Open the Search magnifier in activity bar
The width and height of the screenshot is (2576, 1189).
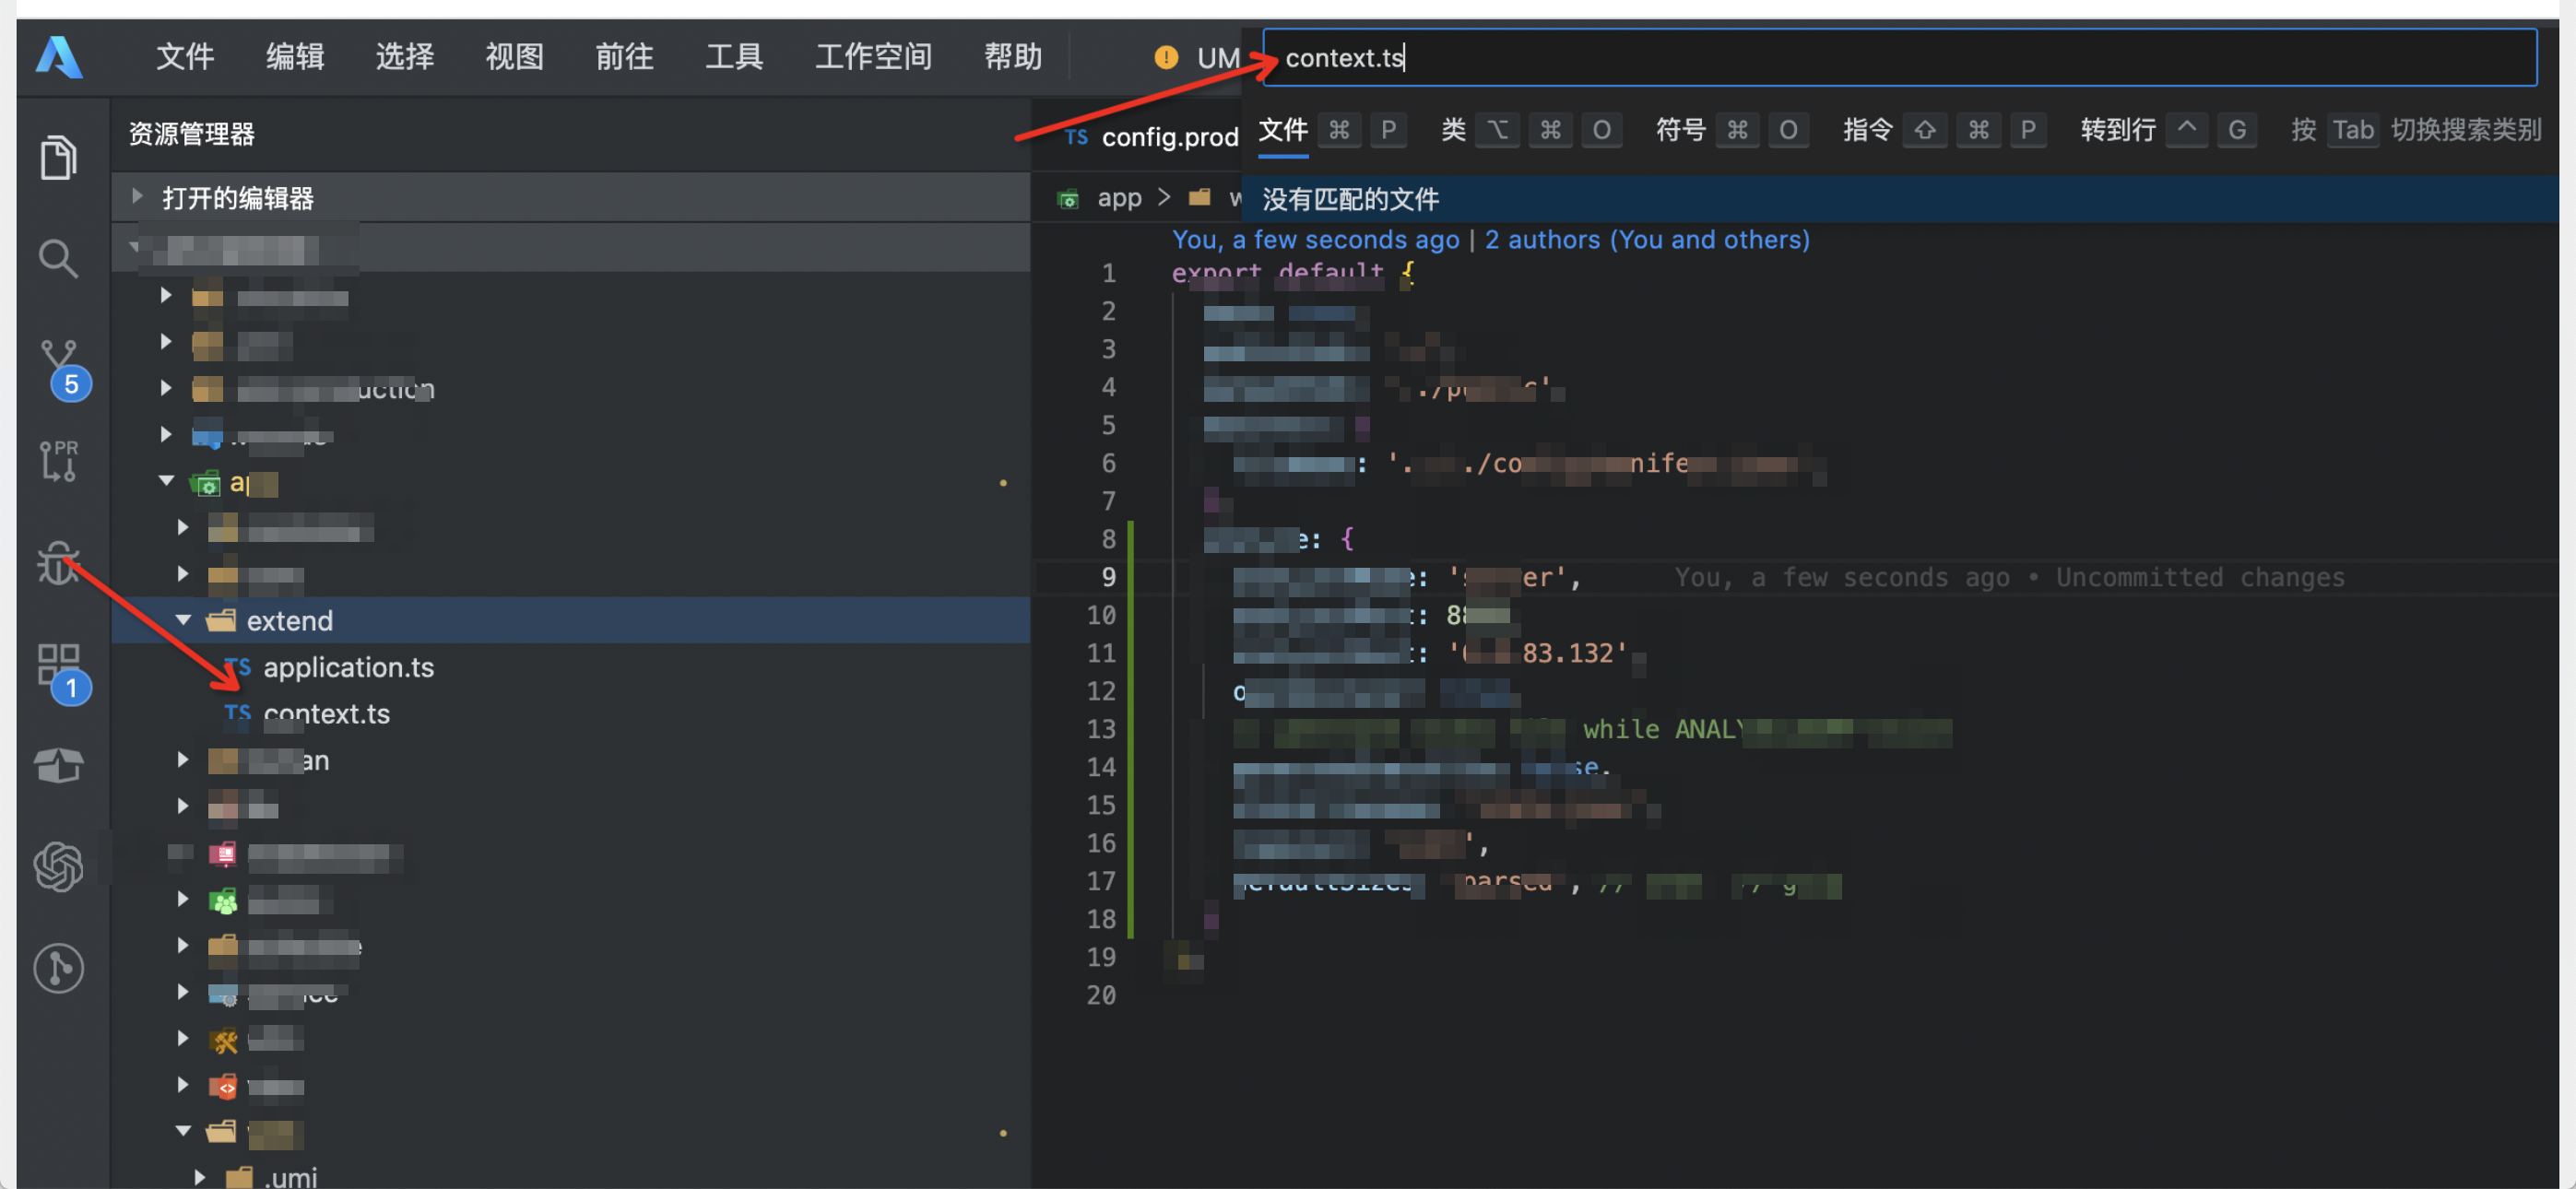(58, 258)
